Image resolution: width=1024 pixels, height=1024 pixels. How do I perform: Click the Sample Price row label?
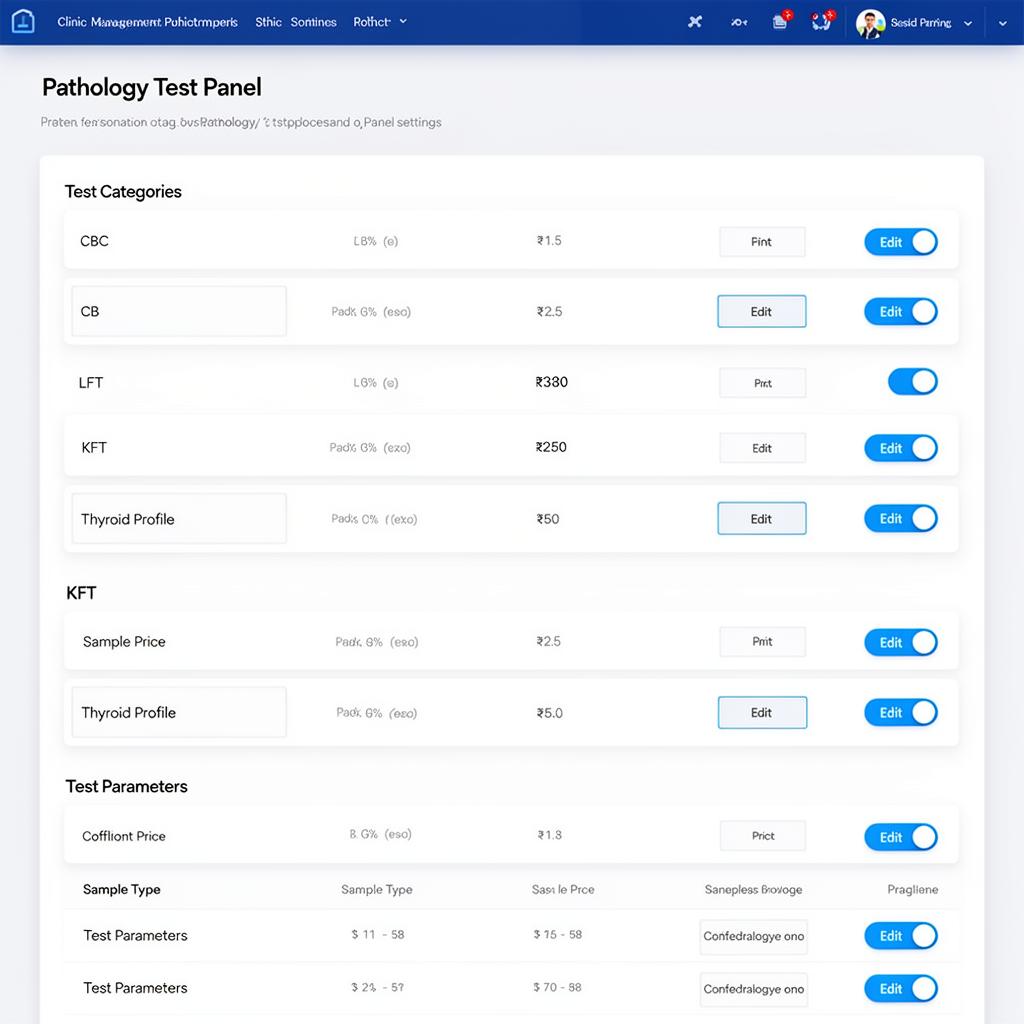tap(124, 642)
